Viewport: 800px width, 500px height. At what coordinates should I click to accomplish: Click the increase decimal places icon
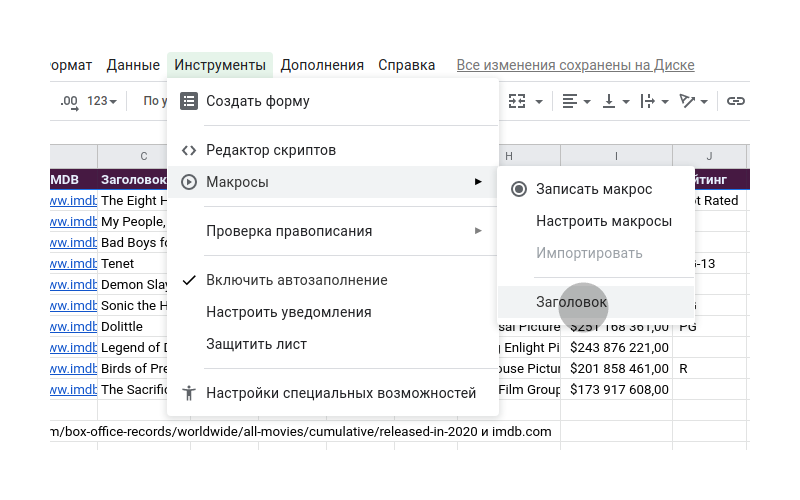69,101
